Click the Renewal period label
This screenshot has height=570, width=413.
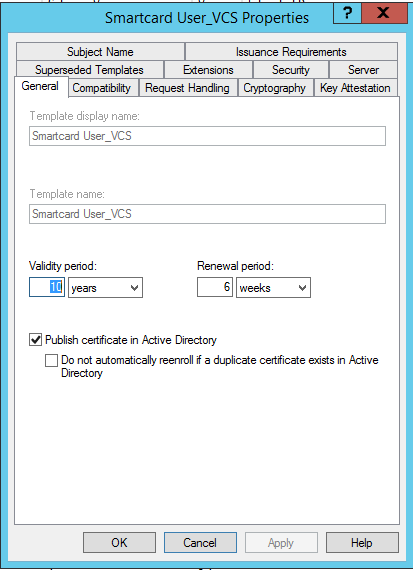[235, 266]
